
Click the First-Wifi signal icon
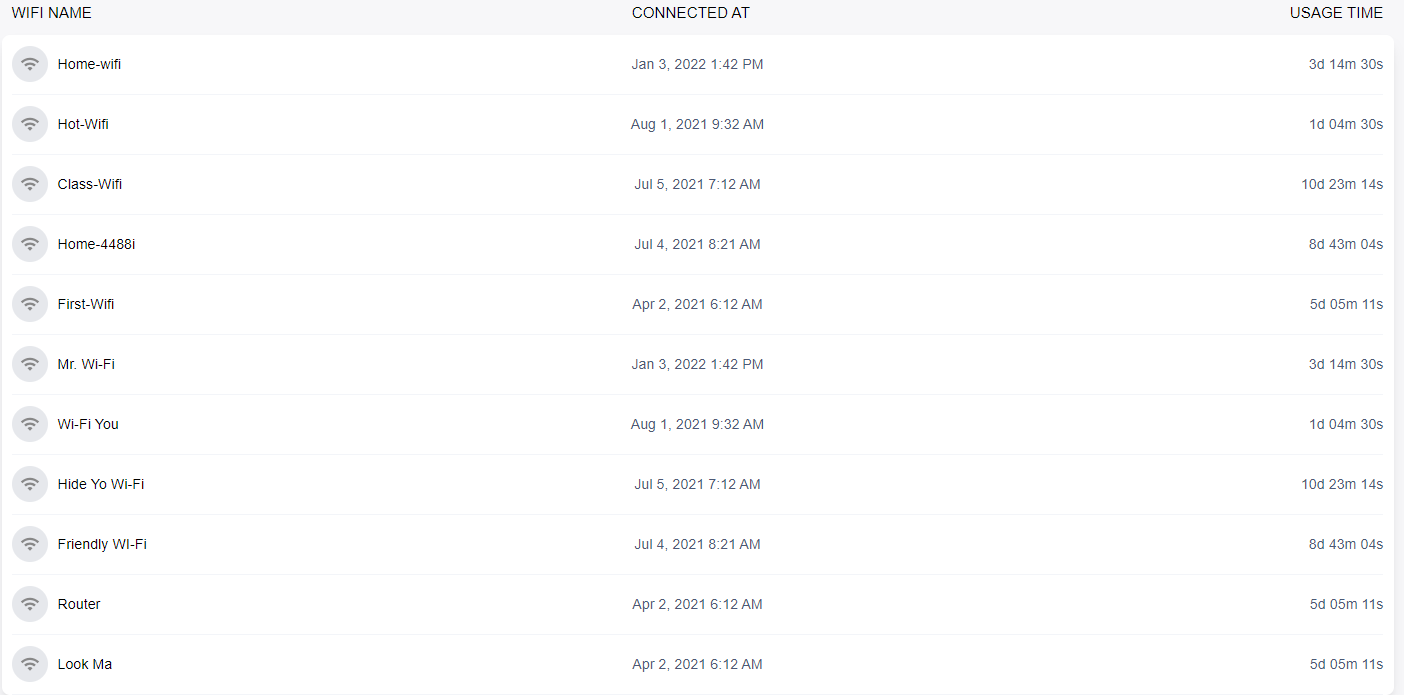(x=30, y=303)
